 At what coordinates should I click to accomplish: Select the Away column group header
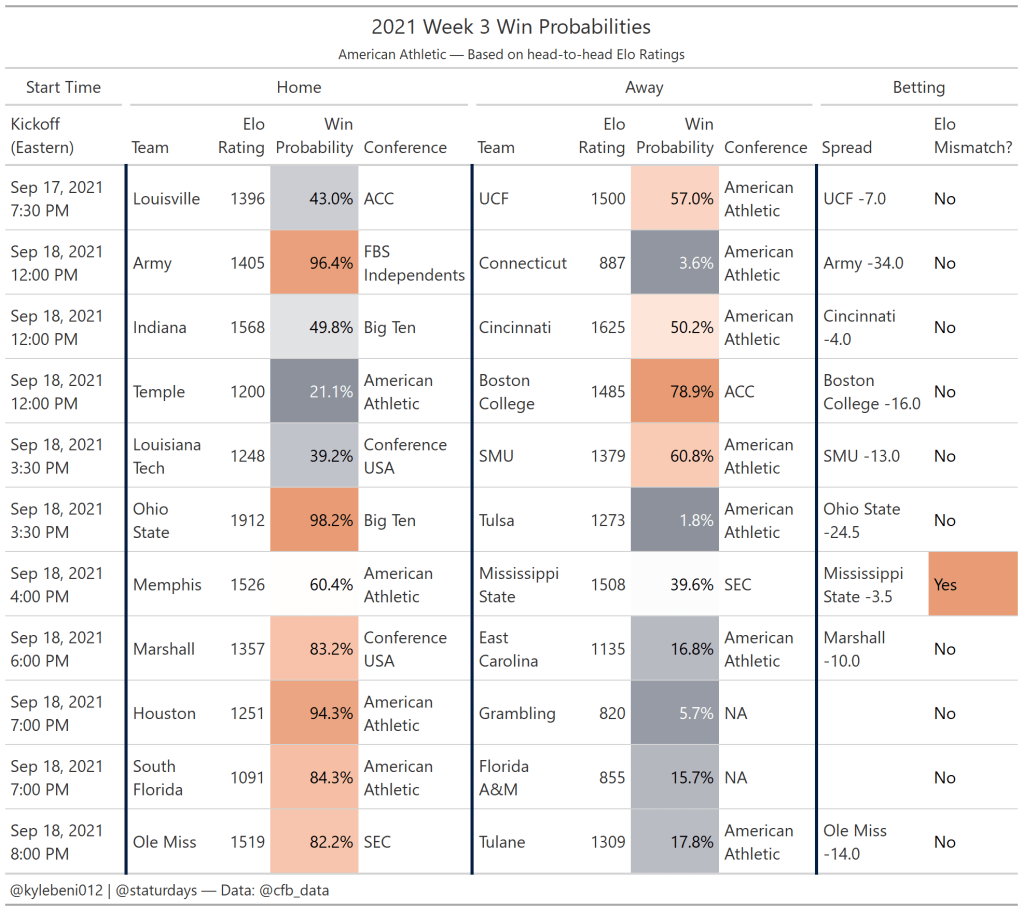point(644,87)
